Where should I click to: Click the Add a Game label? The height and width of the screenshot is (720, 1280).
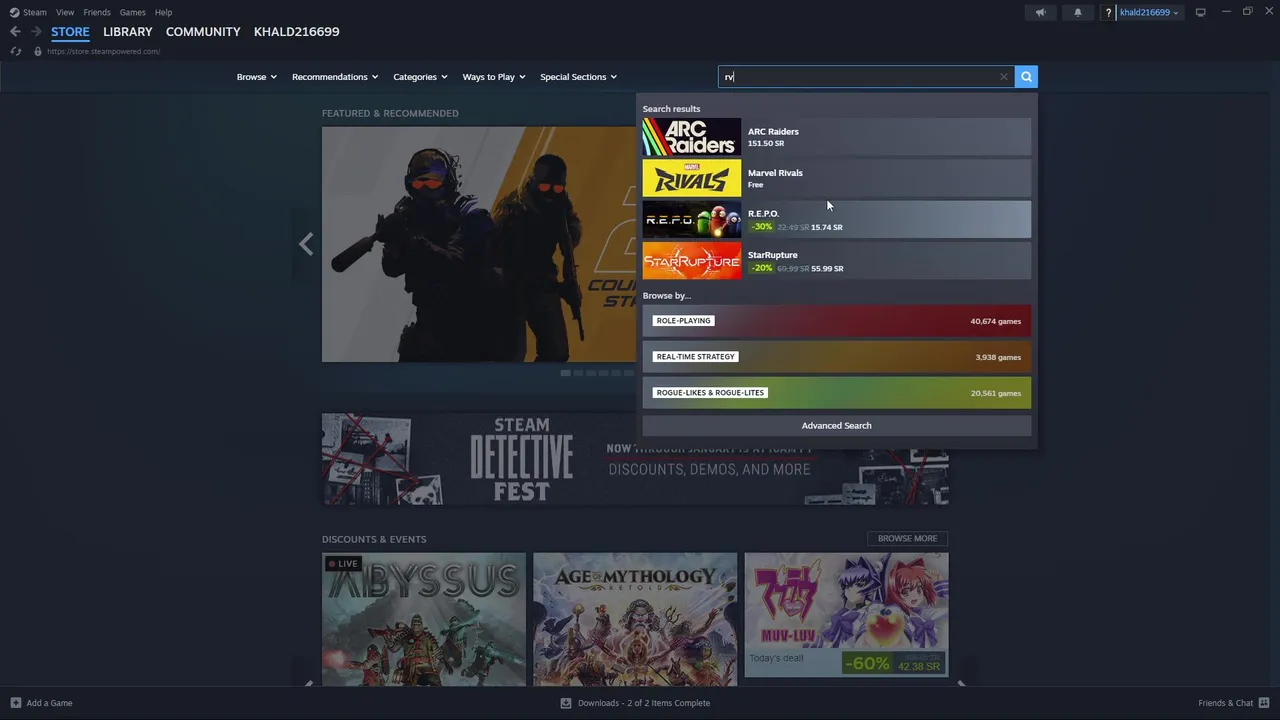pos(50,703)
